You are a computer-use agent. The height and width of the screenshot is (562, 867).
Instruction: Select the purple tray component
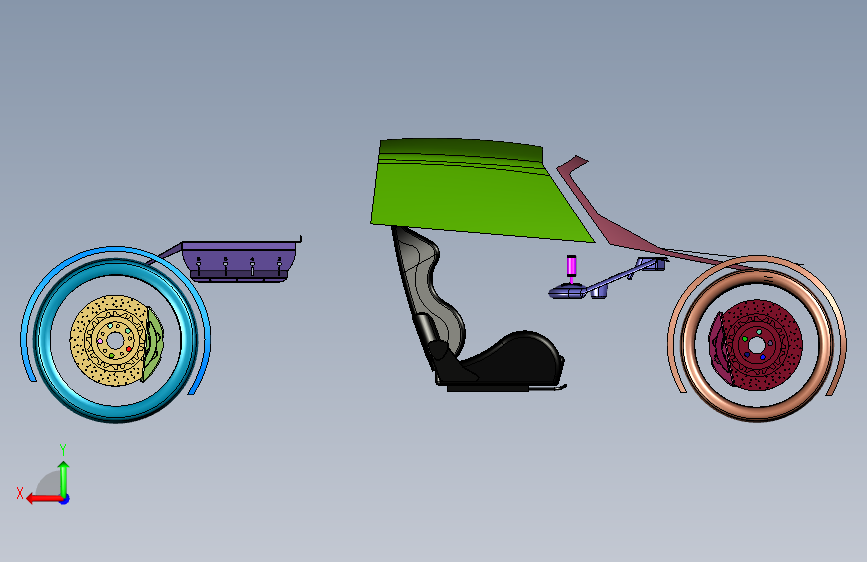tap(241, 260)
